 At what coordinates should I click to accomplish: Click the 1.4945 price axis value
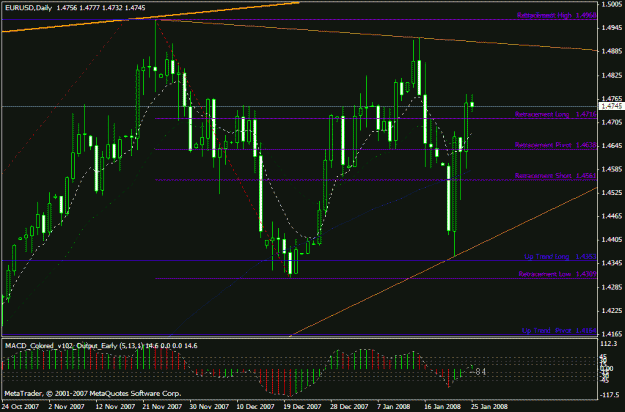pos(612,28)
